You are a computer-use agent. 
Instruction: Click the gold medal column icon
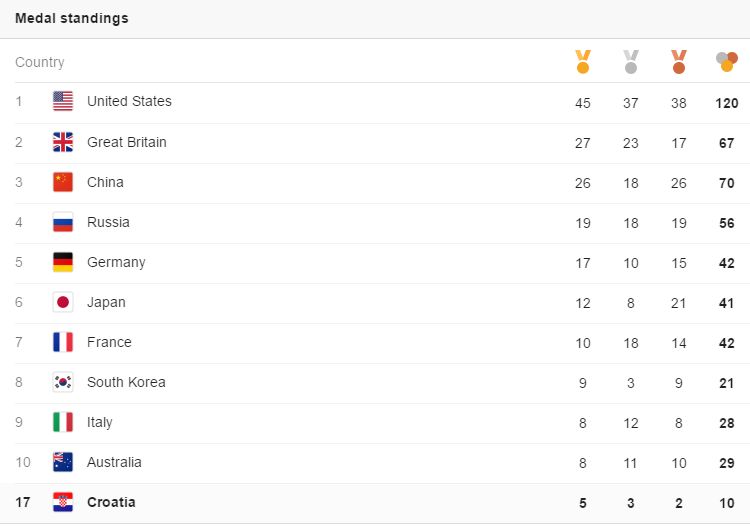pyautogui.click(x=583, y=62)
